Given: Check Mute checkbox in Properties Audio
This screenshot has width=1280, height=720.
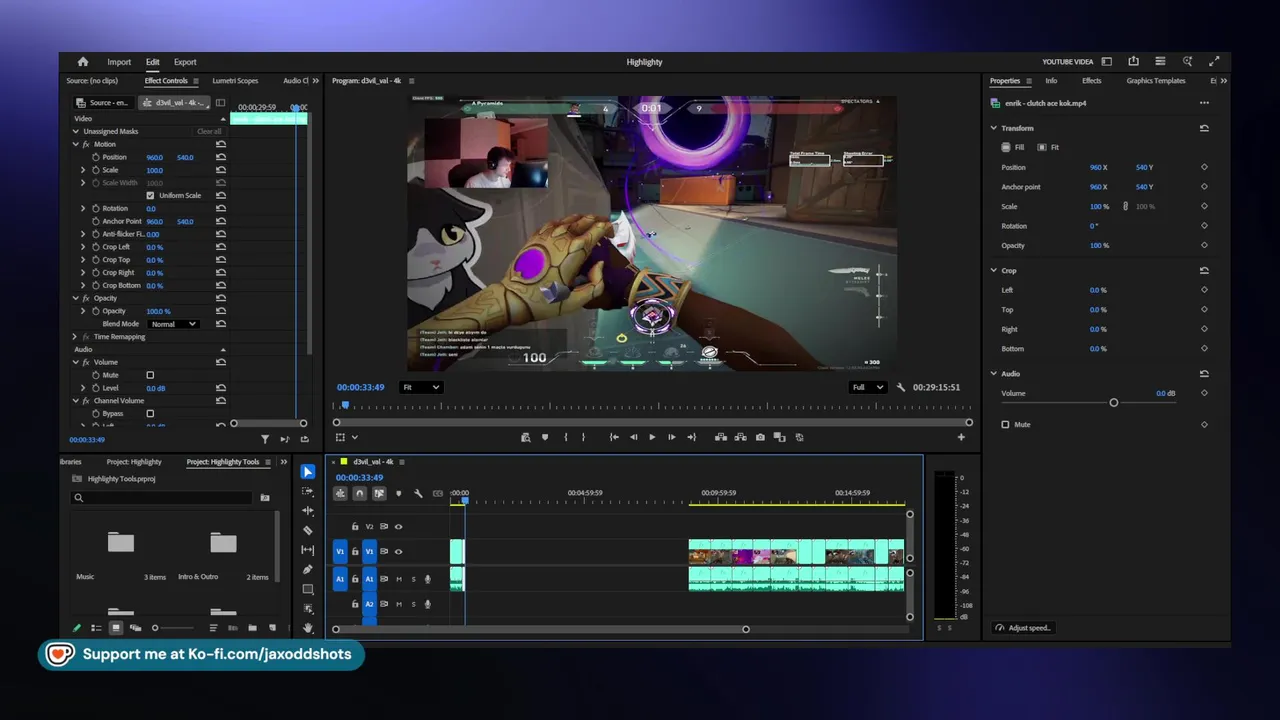Looking at the screenshot, I should 1005,424.
